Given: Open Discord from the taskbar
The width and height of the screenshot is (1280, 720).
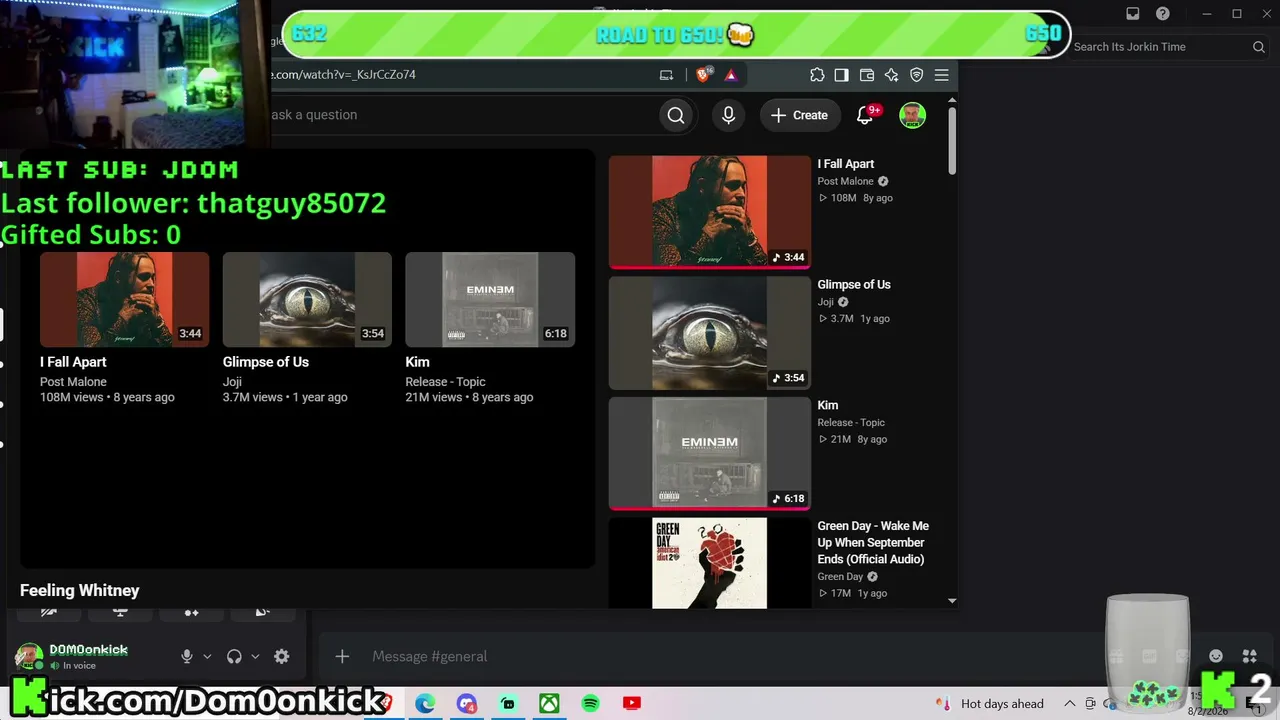Looking at the screenshot, I should 467,704.
